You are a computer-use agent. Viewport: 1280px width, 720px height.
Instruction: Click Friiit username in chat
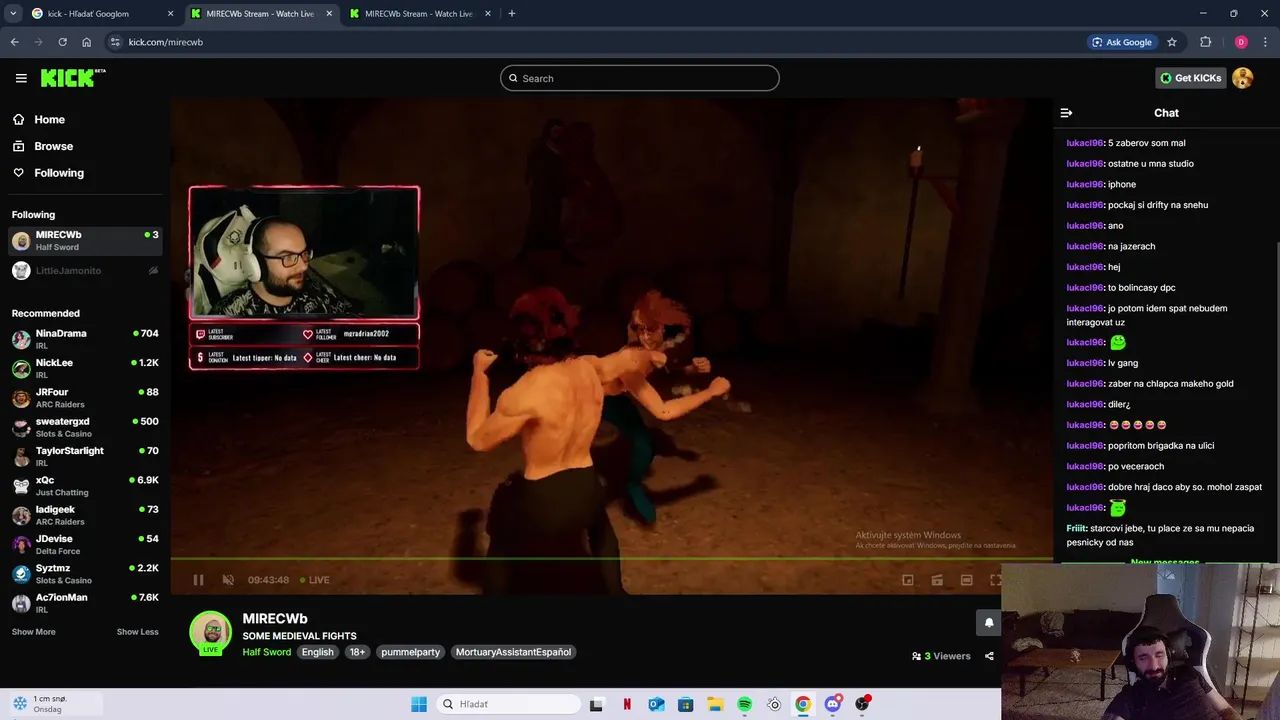(1076, 528)
